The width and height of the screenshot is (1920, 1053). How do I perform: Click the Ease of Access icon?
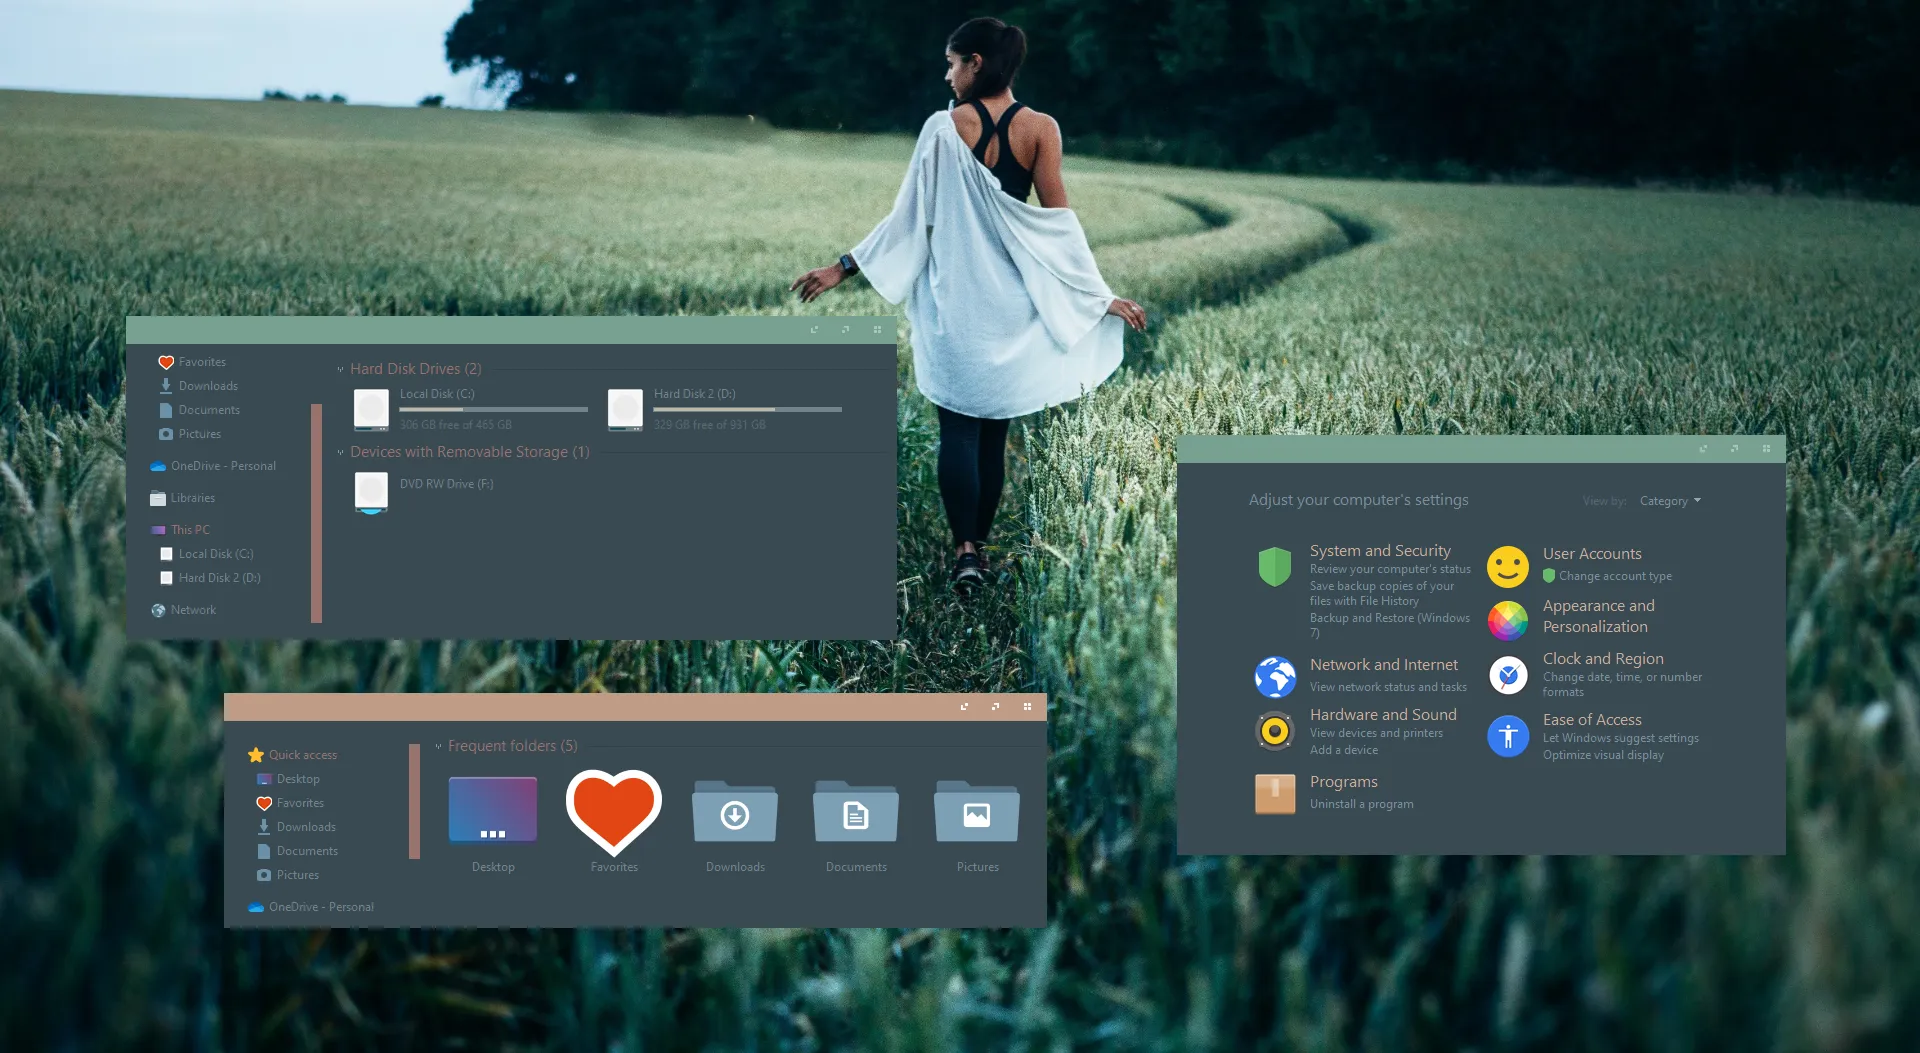point(1507,736)
